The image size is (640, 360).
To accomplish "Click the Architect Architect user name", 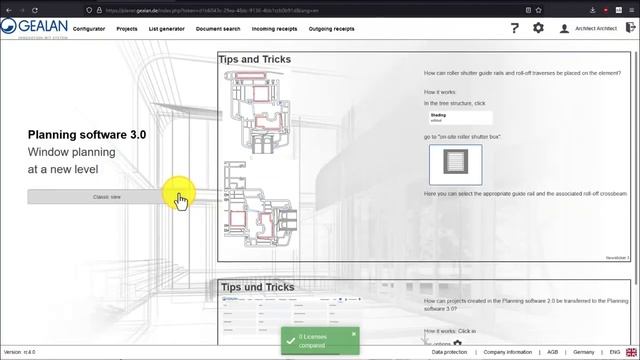I will [x=596, y=29].
